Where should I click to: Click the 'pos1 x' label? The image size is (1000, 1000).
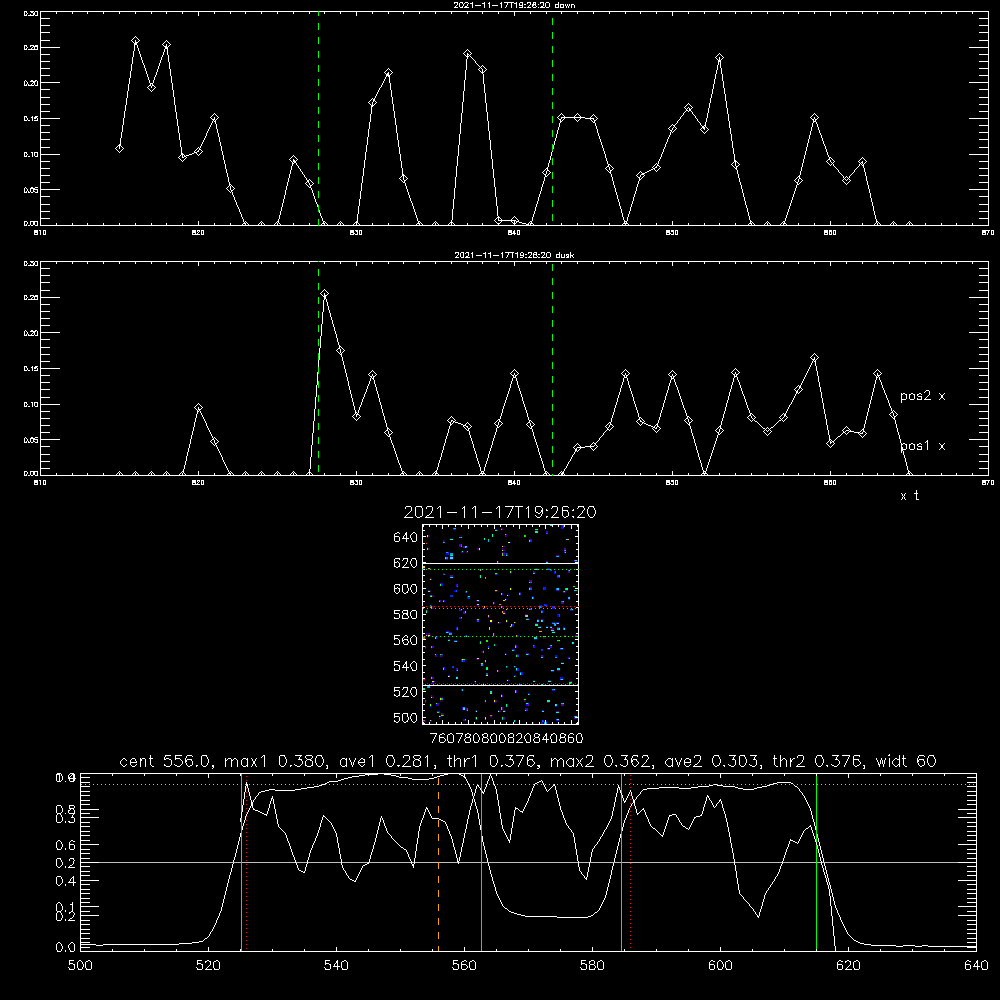pyautogui.click(x=922, y=446)
